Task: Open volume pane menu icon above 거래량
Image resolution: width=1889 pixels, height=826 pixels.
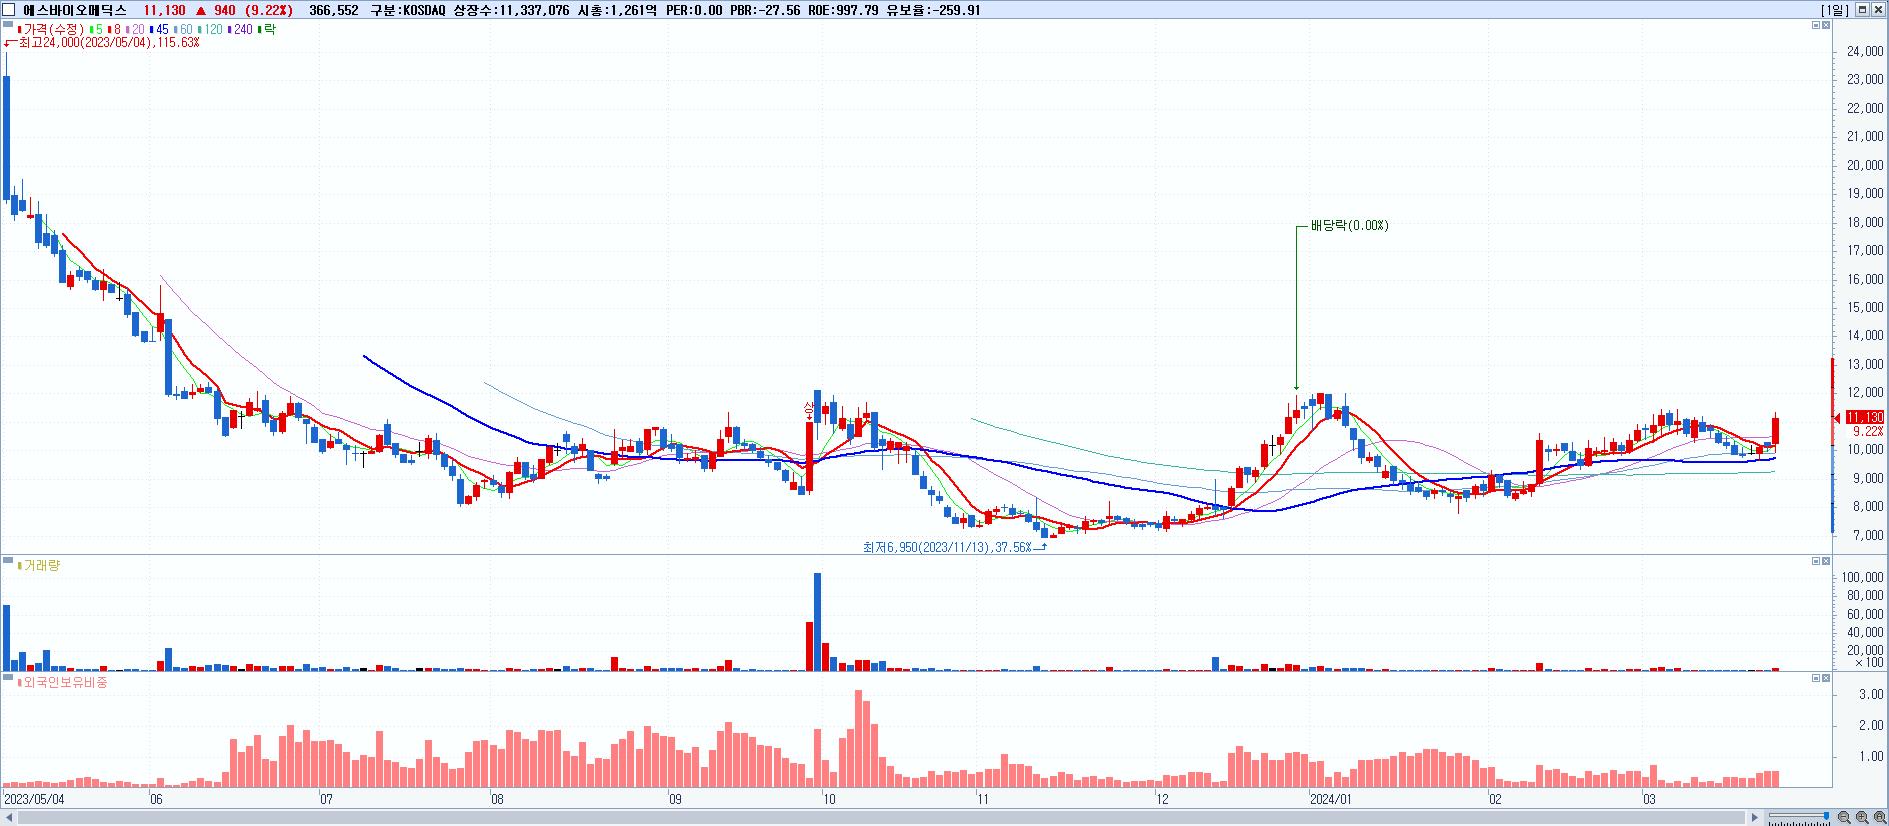Action: pos(8,559)
